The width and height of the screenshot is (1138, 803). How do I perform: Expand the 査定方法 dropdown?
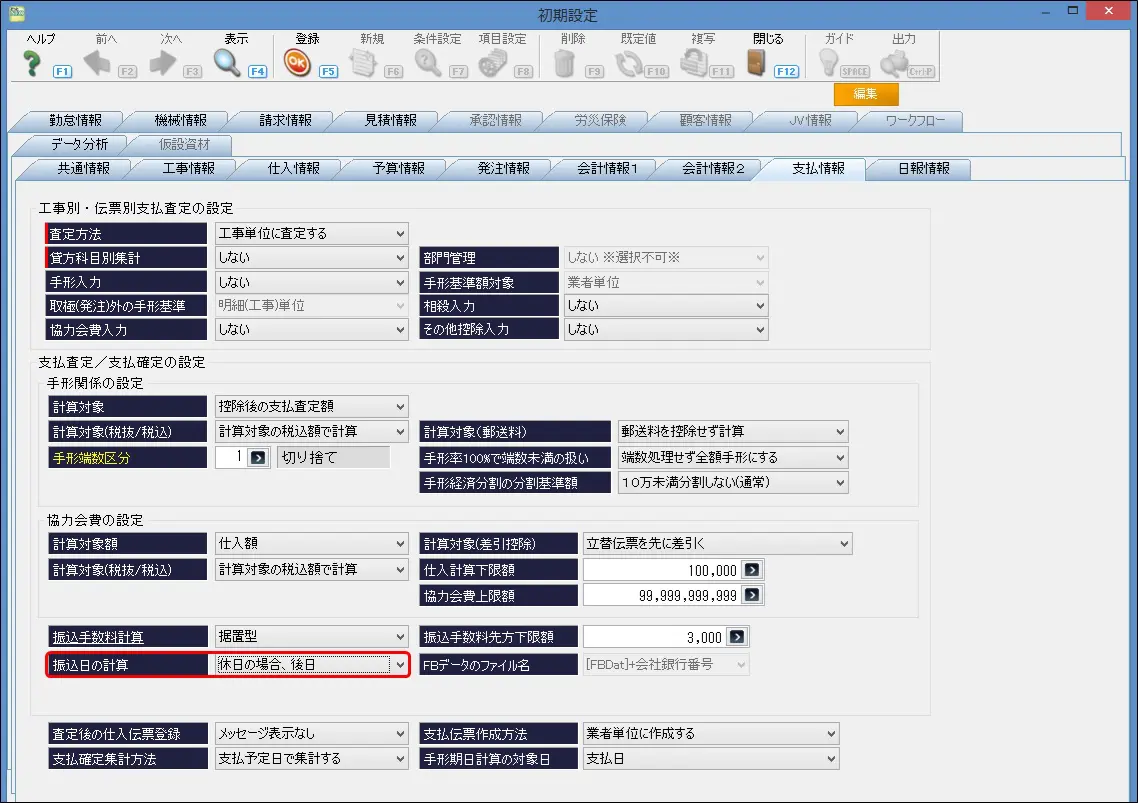(400, 234)
